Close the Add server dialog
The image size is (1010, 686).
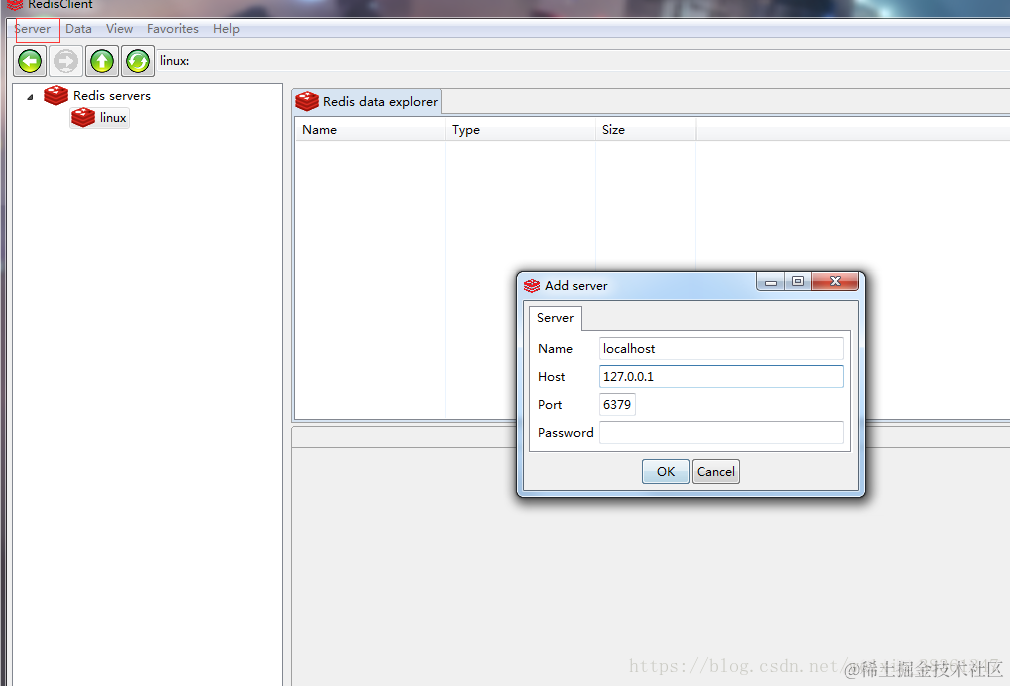point(835,281)
